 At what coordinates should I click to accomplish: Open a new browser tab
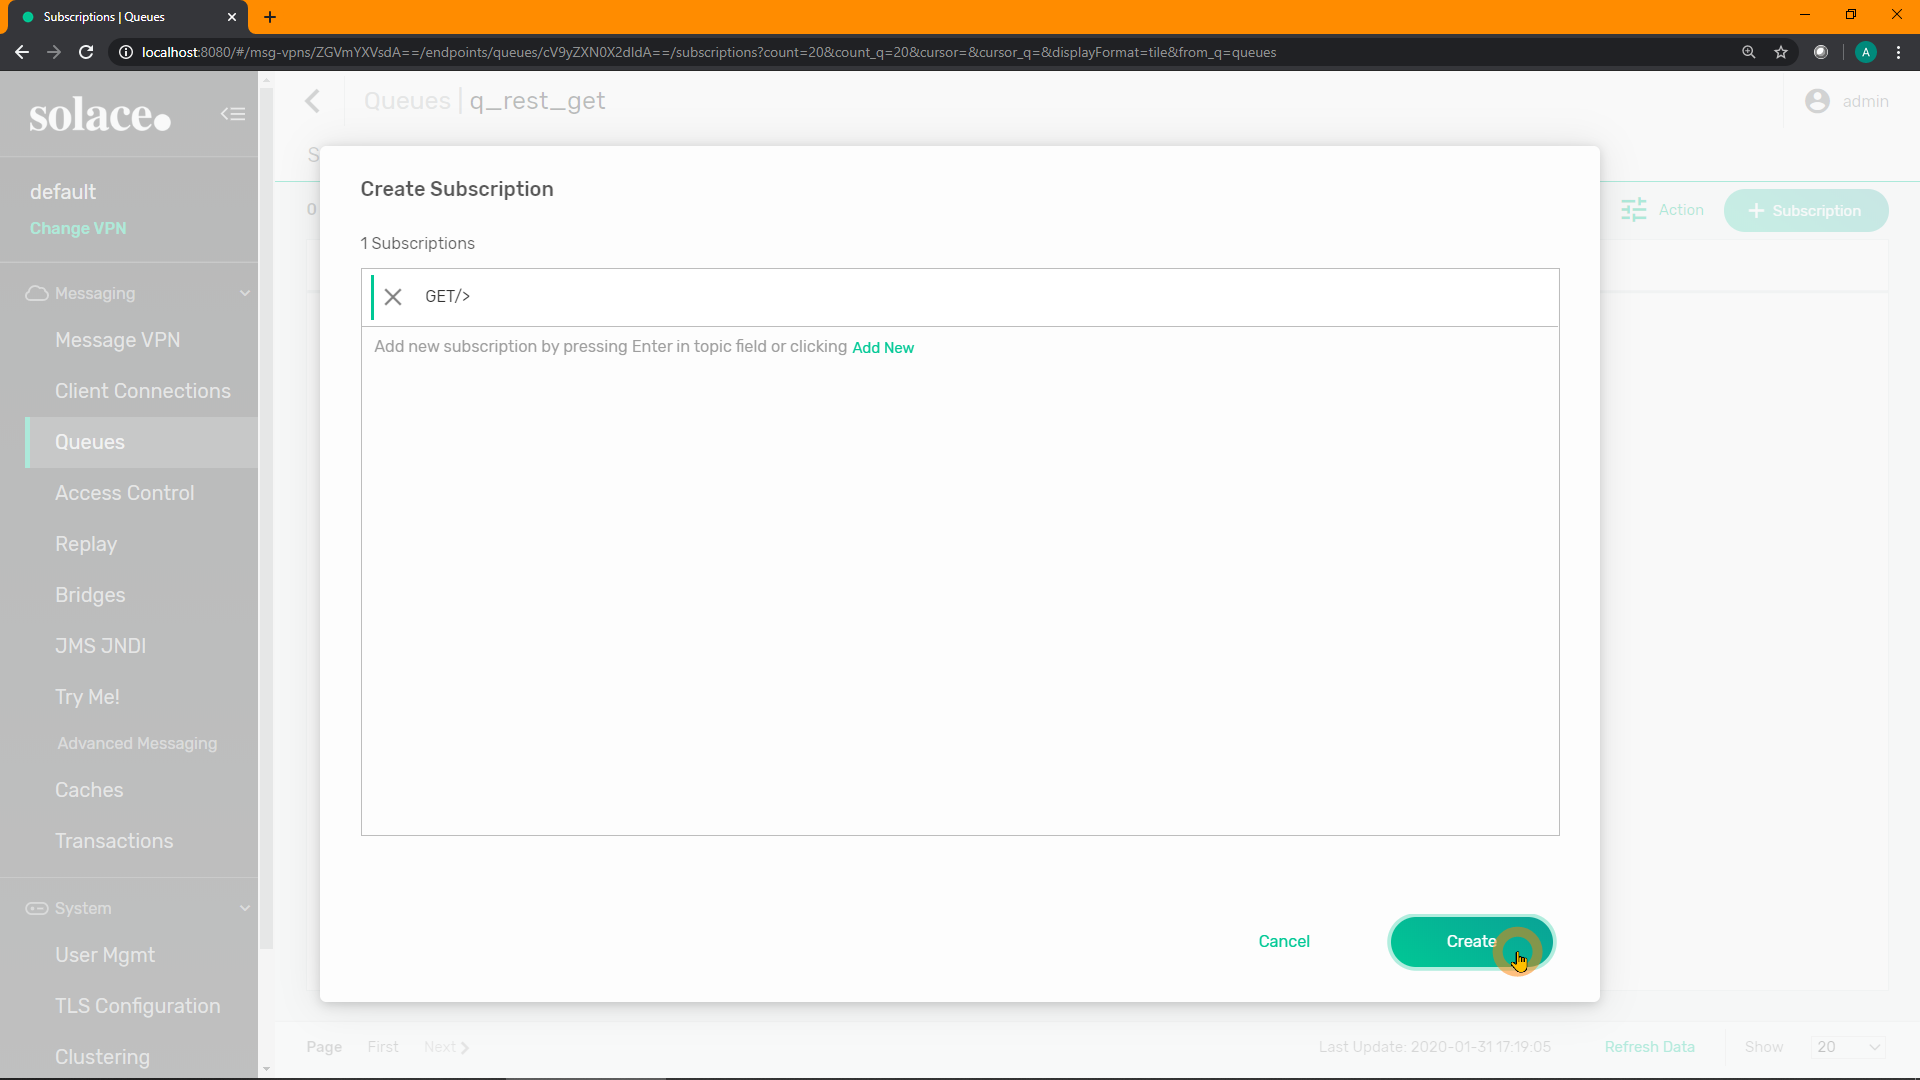point(270,17)
